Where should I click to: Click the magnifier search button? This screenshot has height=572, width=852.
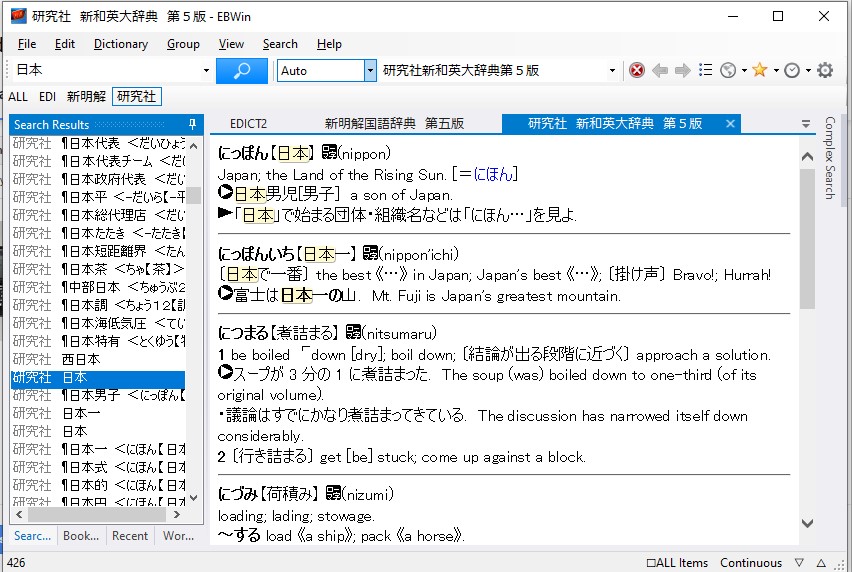(x=242, y=71)
